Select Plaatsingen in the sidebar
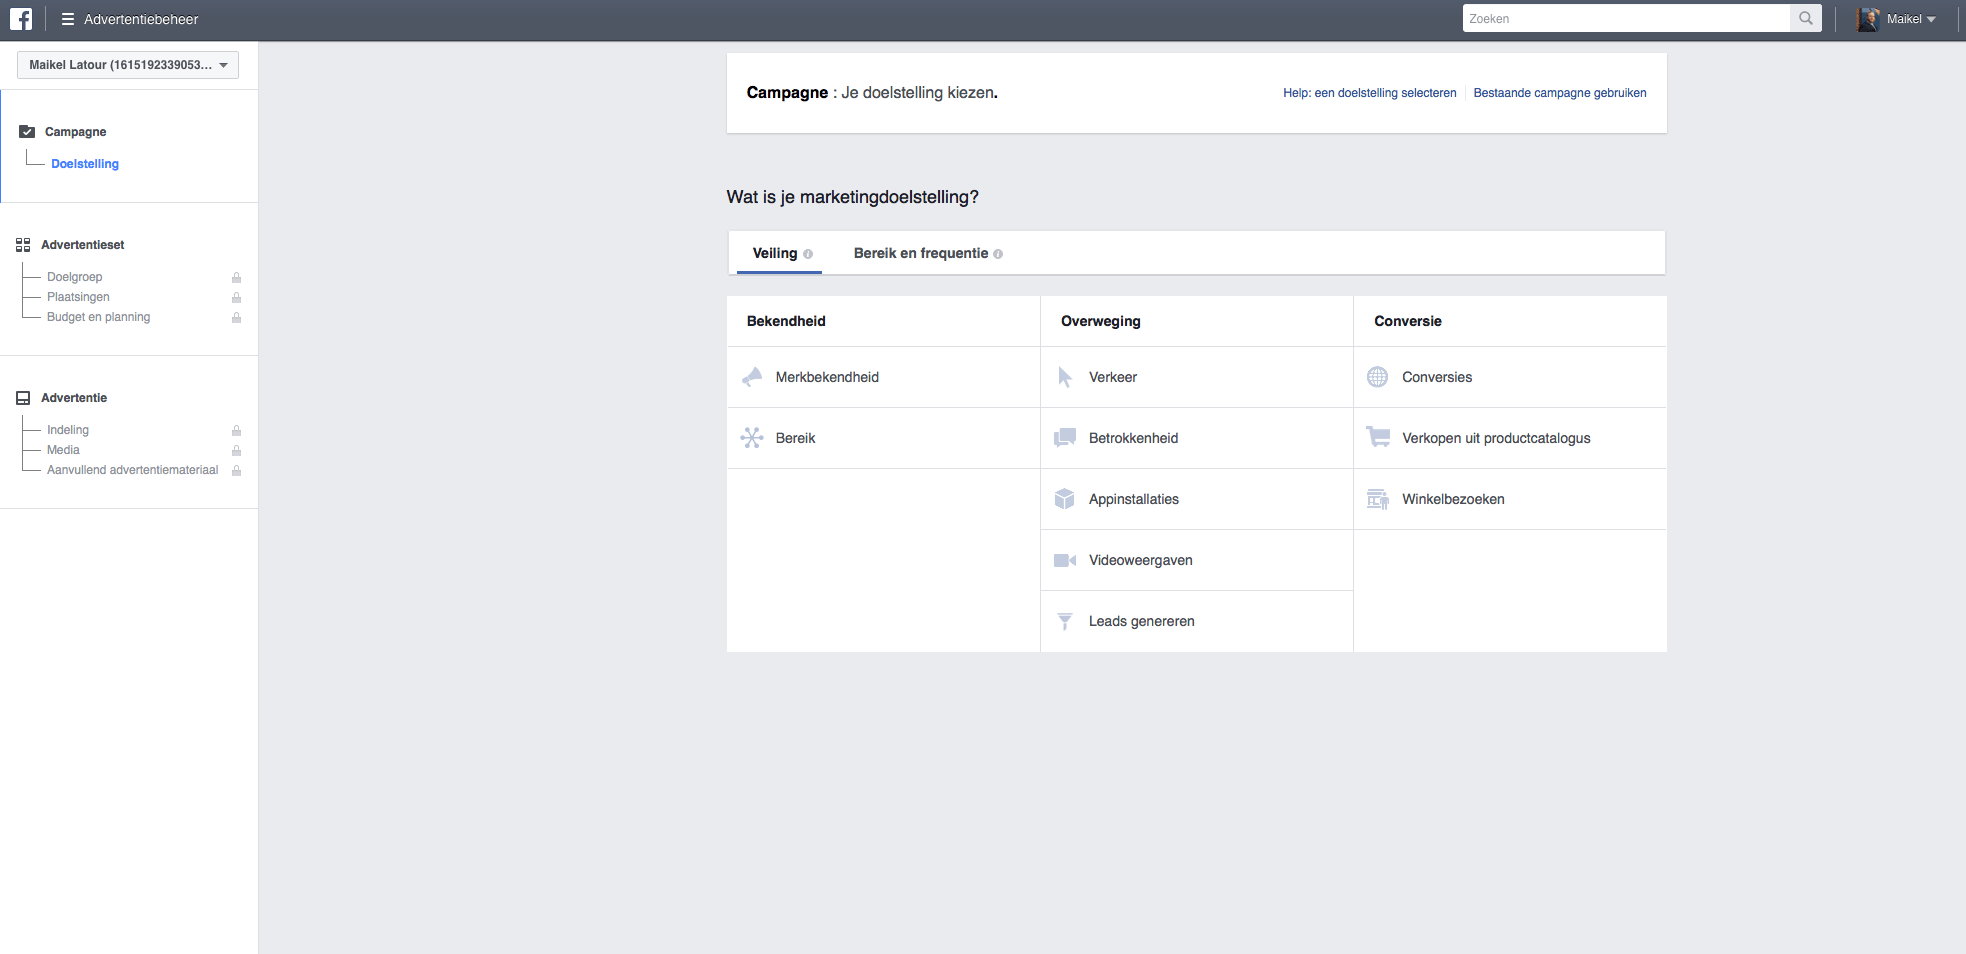The width and height of the screenshot is (1966, 954). (78, 297)
